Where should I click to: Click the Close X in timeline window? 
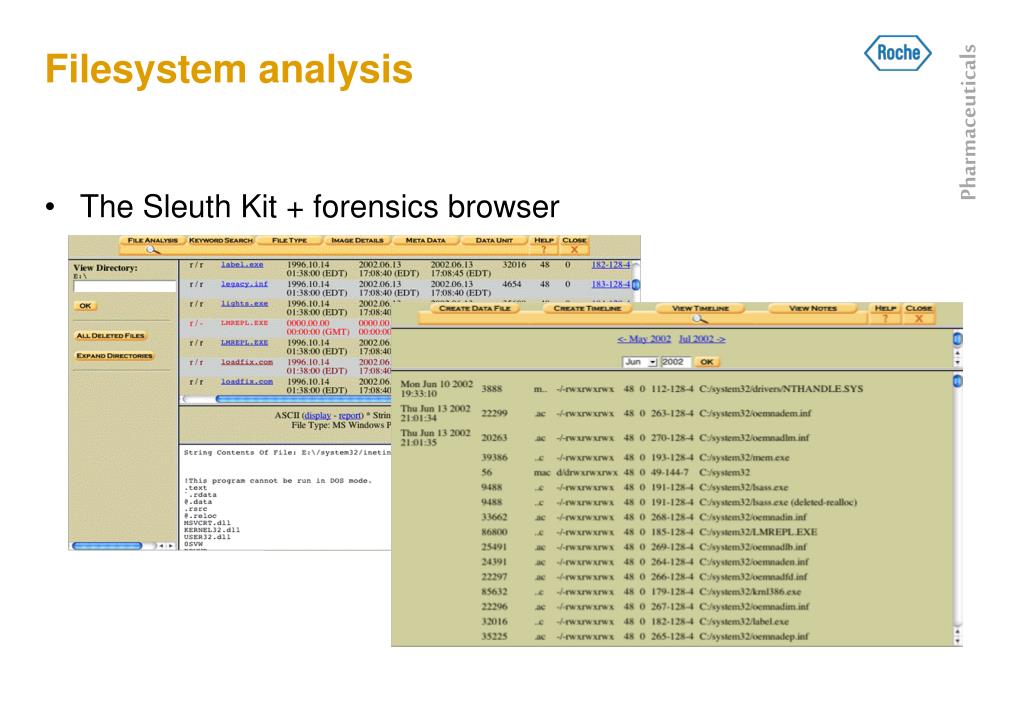pyautogui.click(x=919, y=318)
